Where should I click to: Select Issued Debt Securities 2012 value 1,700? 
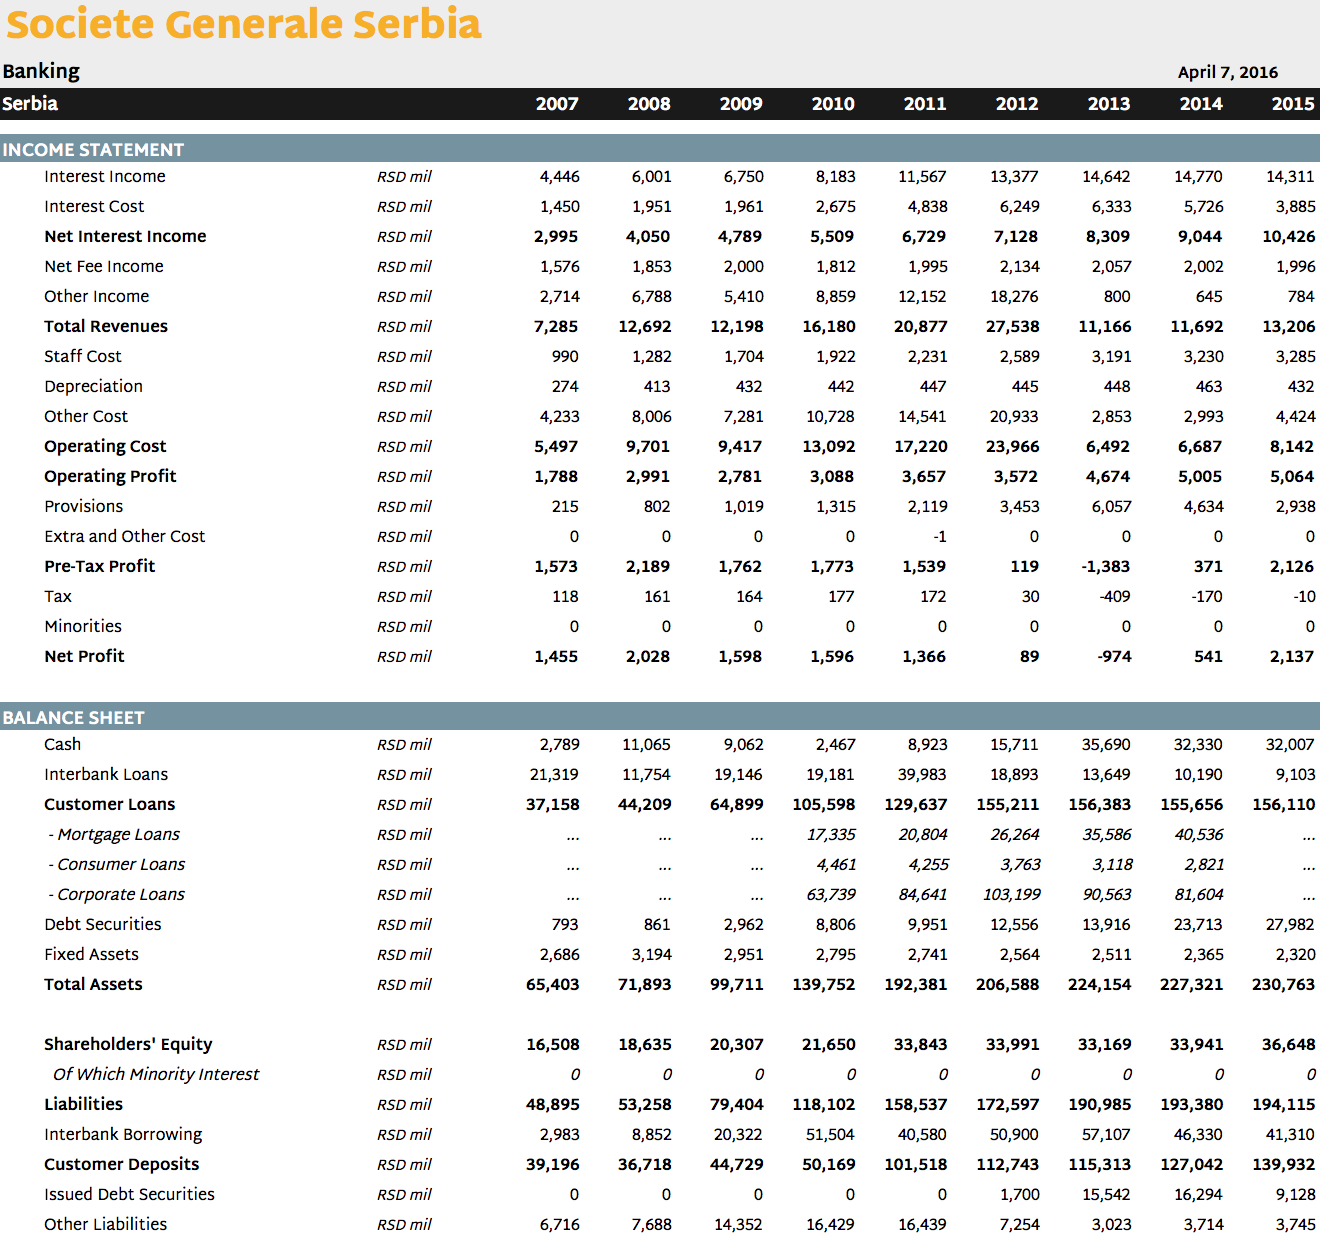pos(1020,1195)
